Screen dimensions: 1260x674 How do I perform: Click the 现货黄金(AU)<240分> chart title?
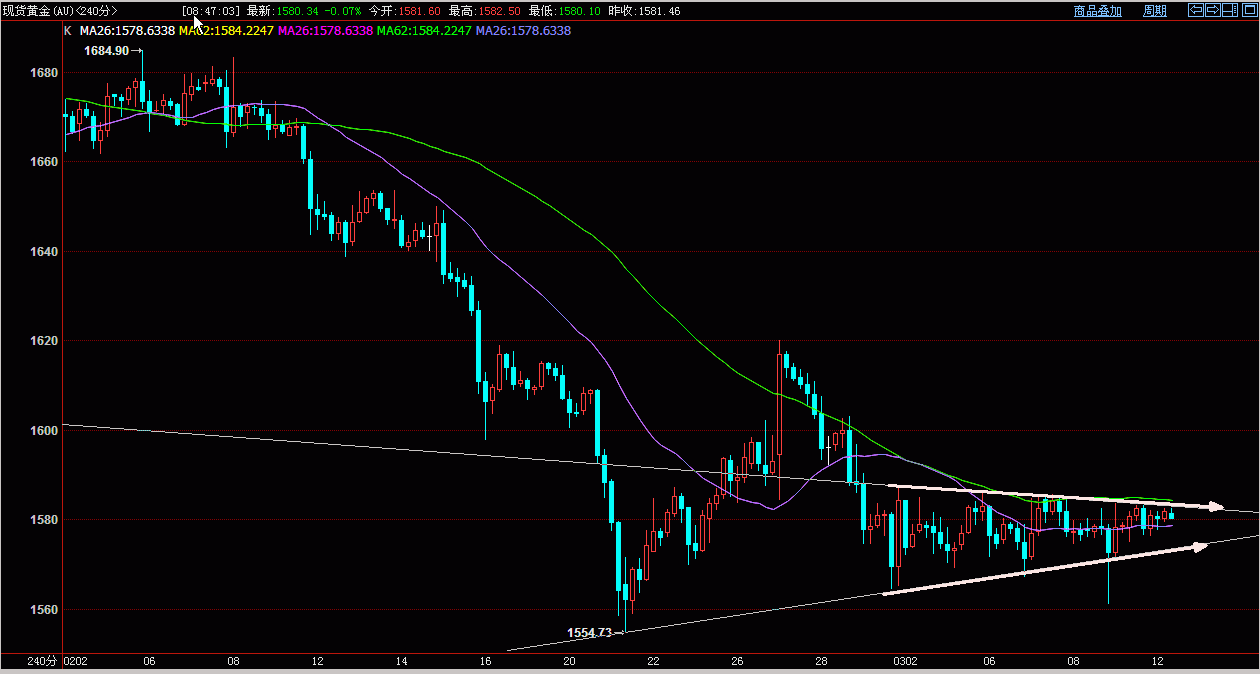[61, 11]
